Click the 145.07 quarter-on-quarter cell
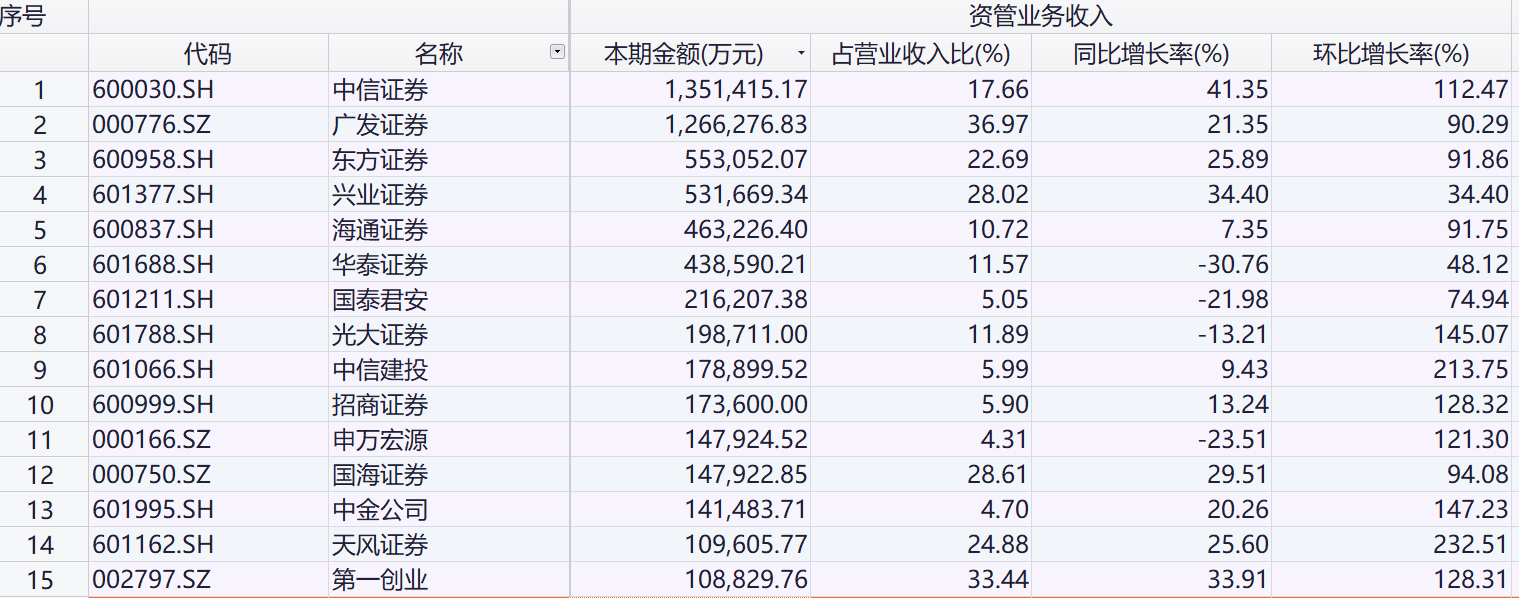 pos(1391,335)
